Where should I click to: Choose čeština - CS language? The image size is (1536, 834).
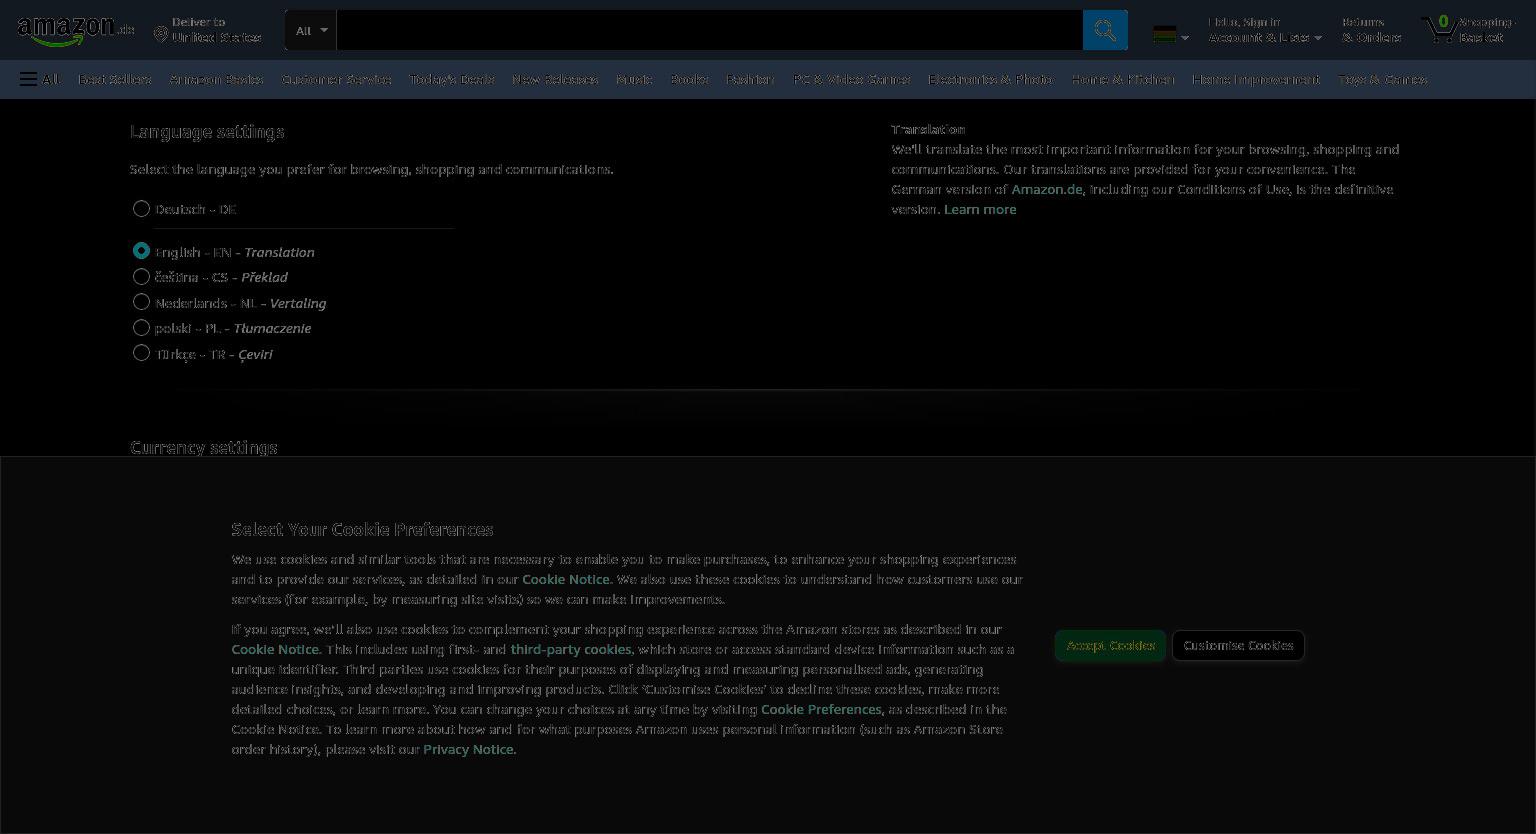coord(141,277)
